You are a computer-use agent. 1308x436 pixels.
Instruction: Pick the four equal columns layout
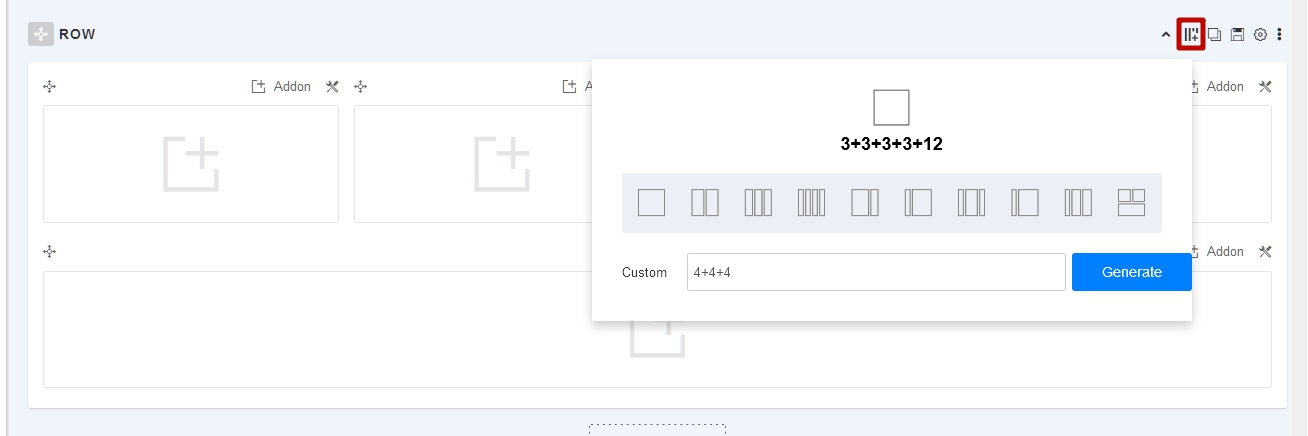coord(811,203)
